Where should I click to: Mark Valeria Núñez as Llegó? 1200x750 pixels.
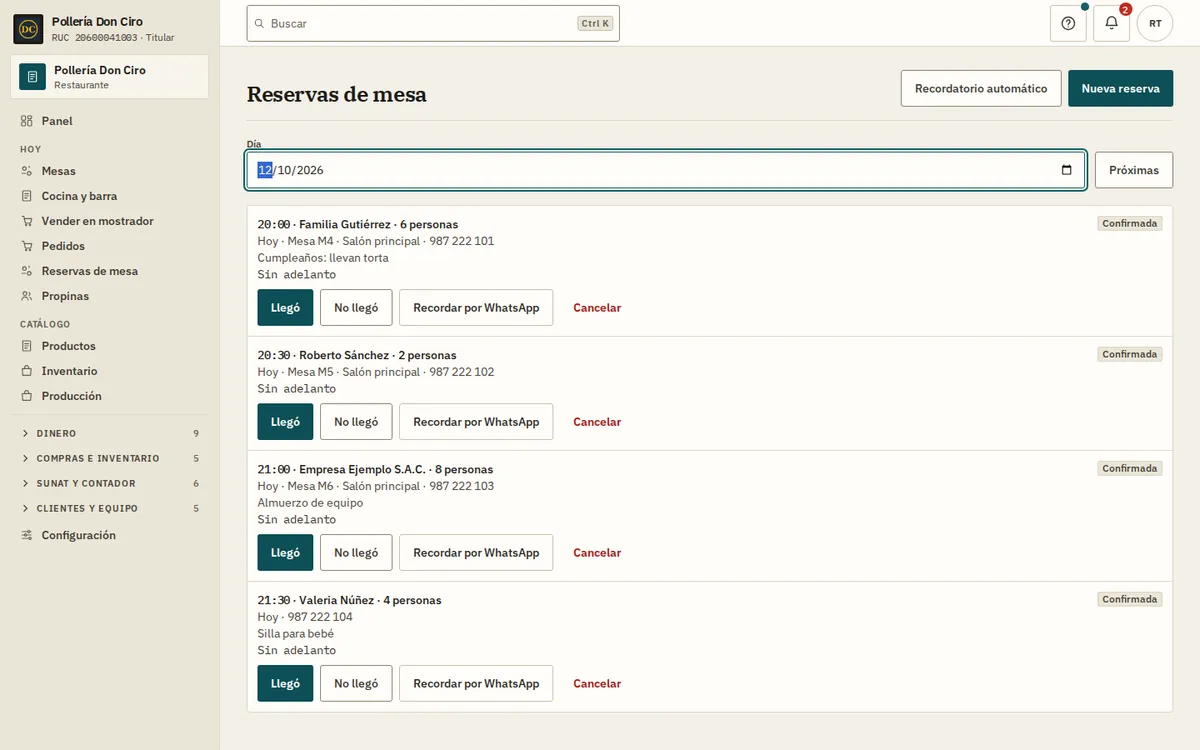[x=285, y=684]
